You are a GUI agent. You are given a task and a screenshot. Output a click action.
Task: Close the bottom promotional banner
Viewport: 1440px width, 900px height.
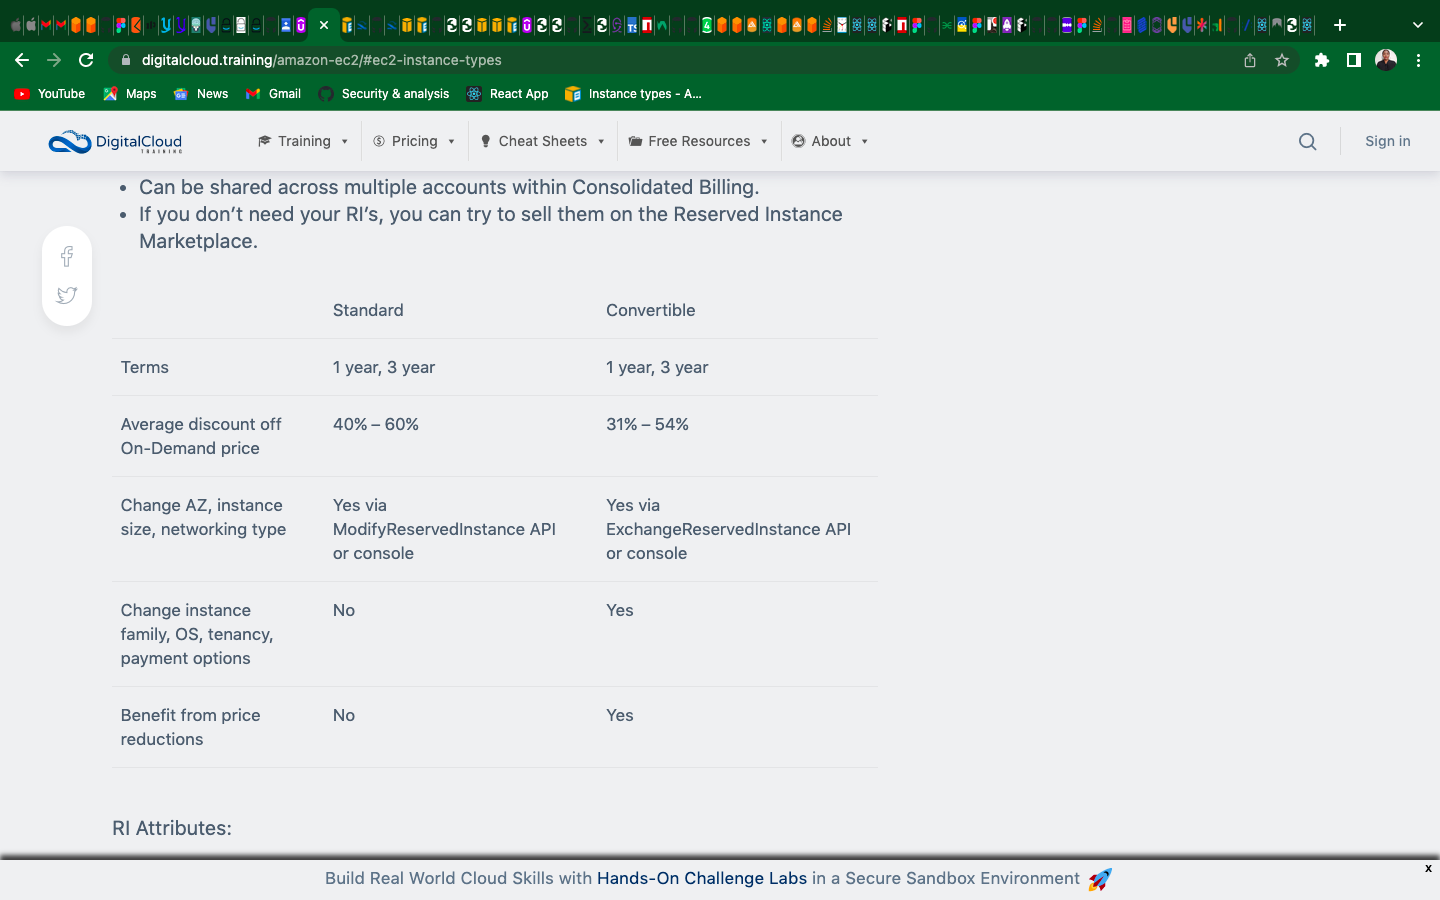pyautogui.click(x=1428, y=869)
